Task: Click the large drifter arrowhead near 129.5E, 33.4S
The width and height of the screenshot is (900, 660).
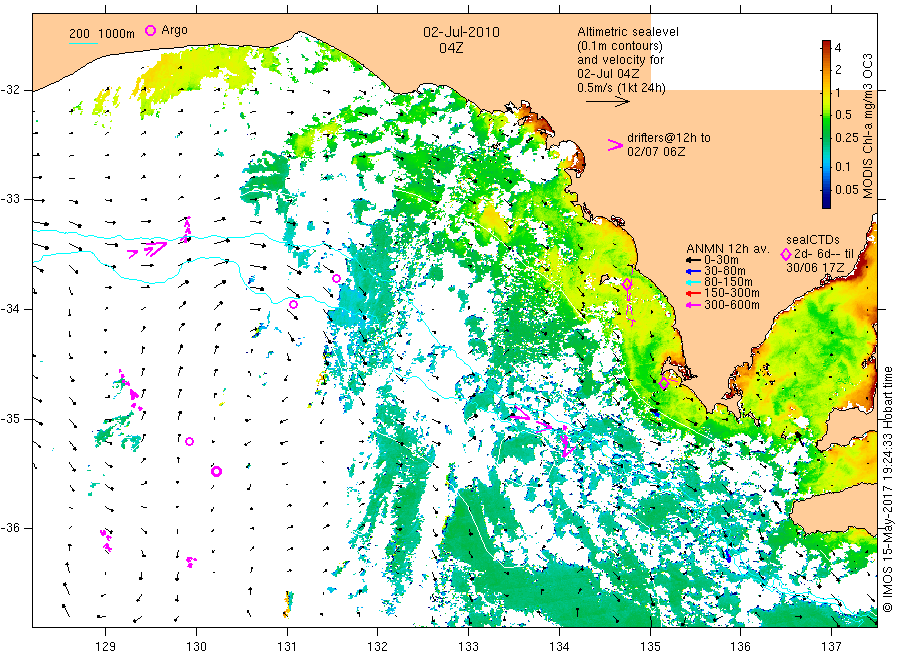Action: coord(155,248)
